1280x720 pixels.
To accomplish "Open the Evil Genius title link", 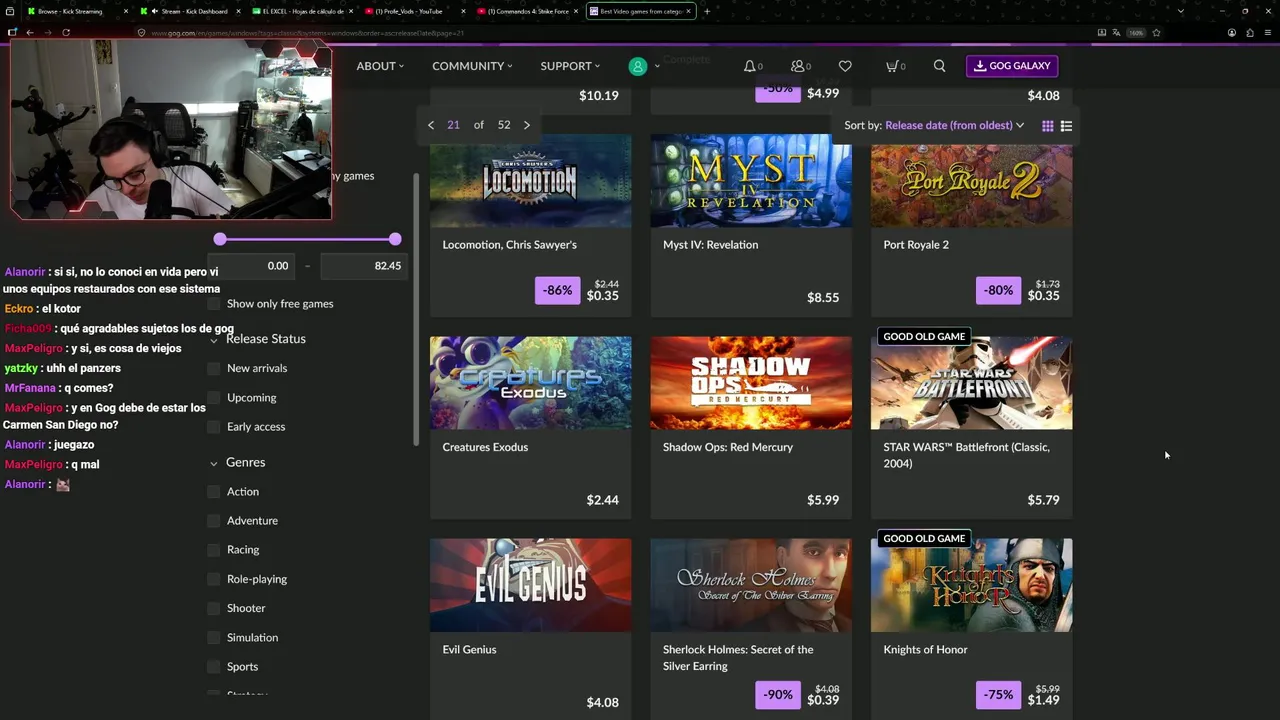I will pos(469,650).
